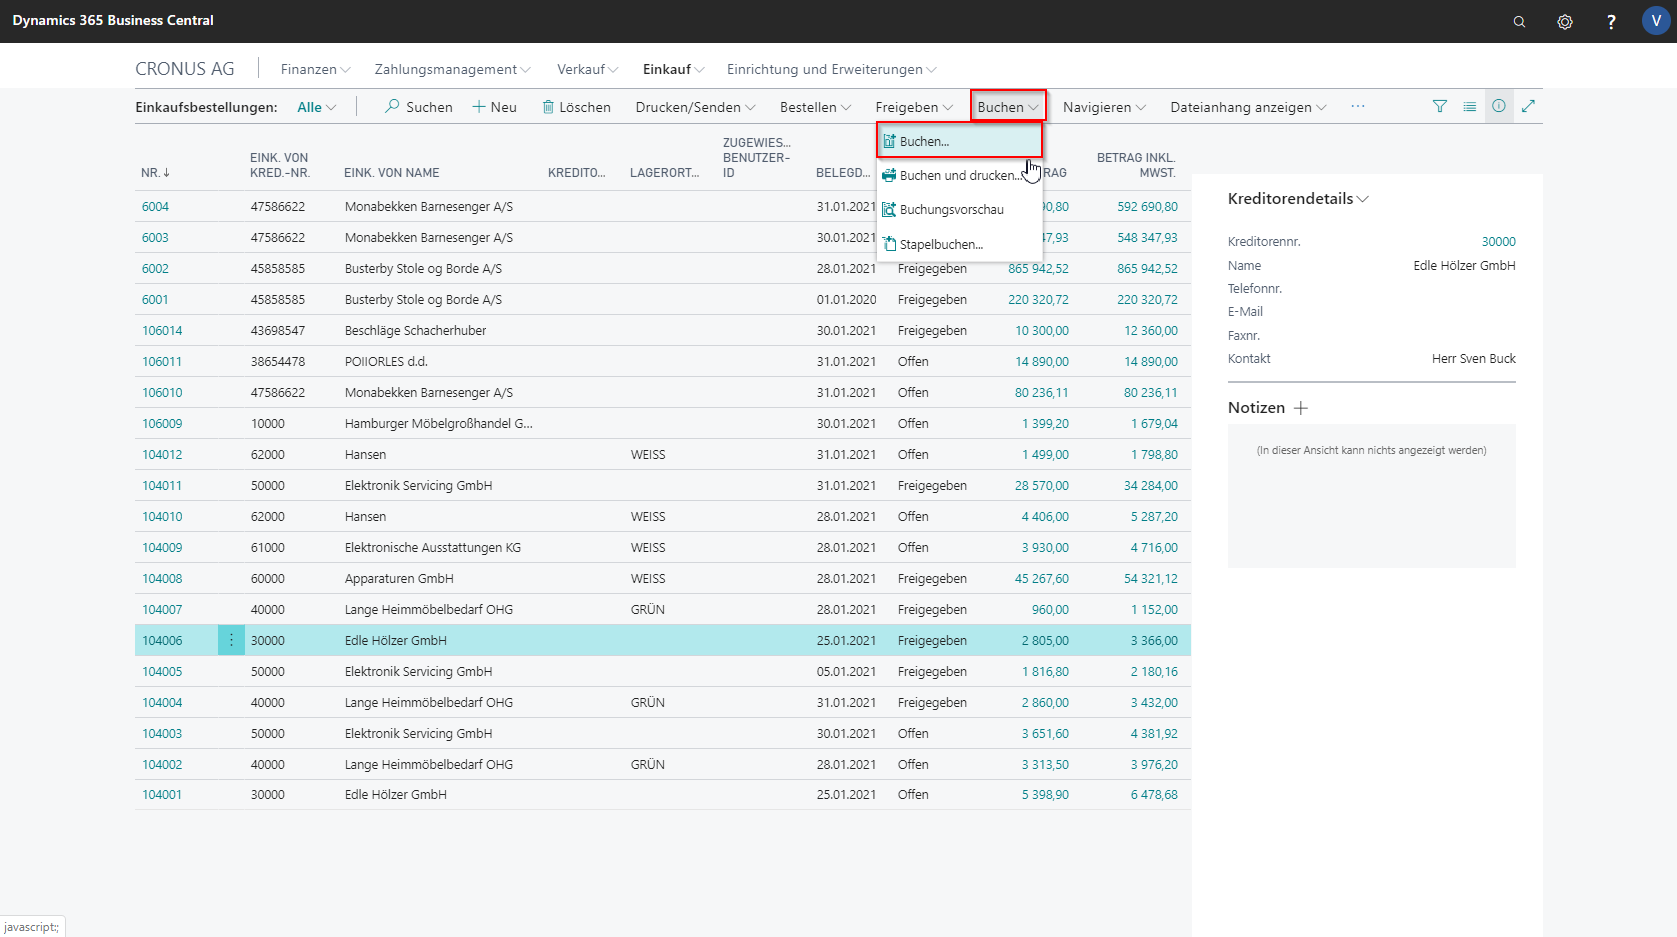Open row options for order 104006

(x=231, y=640)
